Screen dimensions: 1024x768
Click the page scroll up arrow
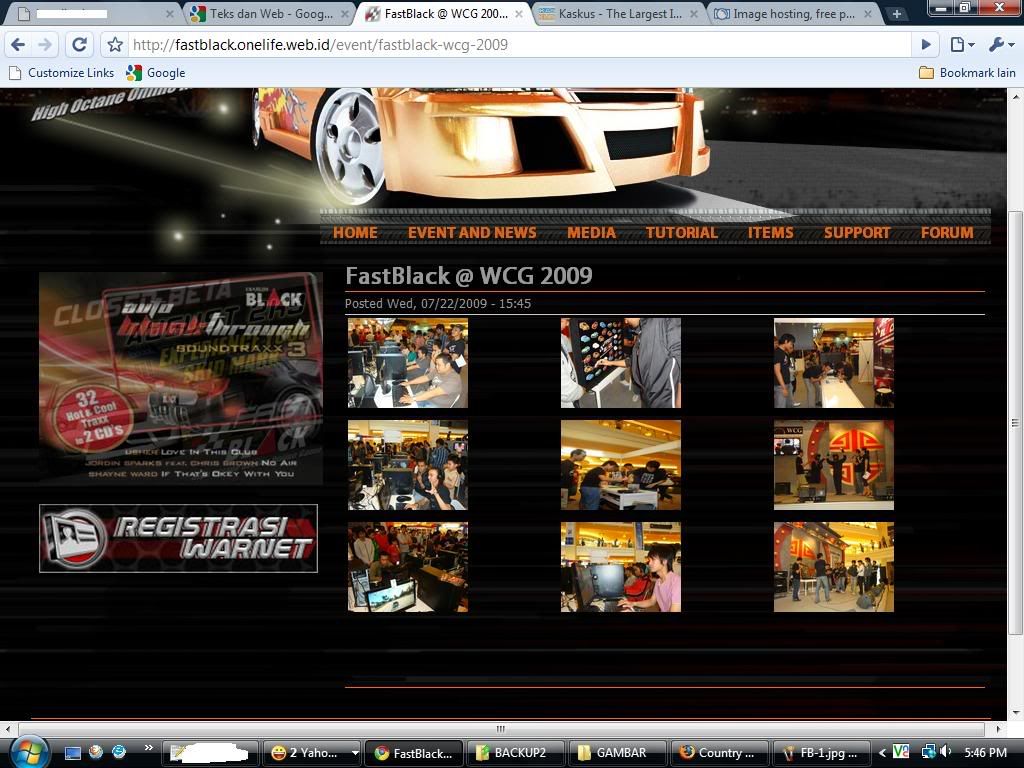tap(1015, 97)
